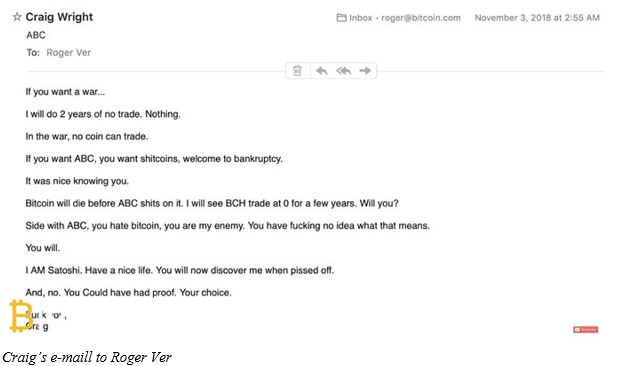
Task: Click the "It was nice knowing you" line
Action: [77, 181]
